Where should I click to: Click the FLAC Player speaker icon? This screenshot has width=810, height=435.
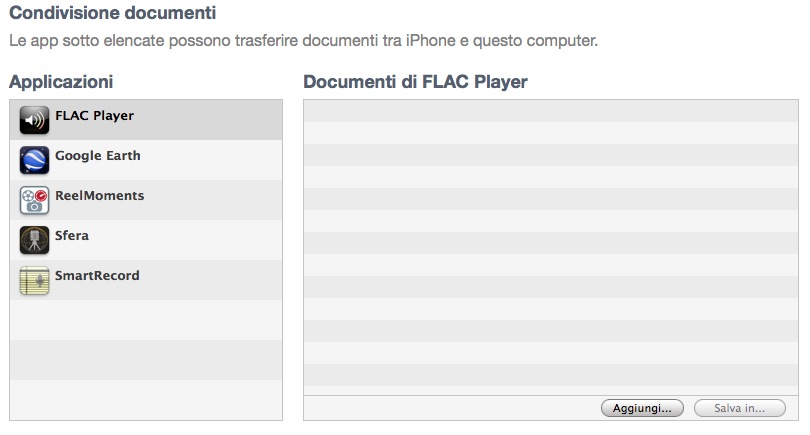pyautogui.click(x=34, y=120)
